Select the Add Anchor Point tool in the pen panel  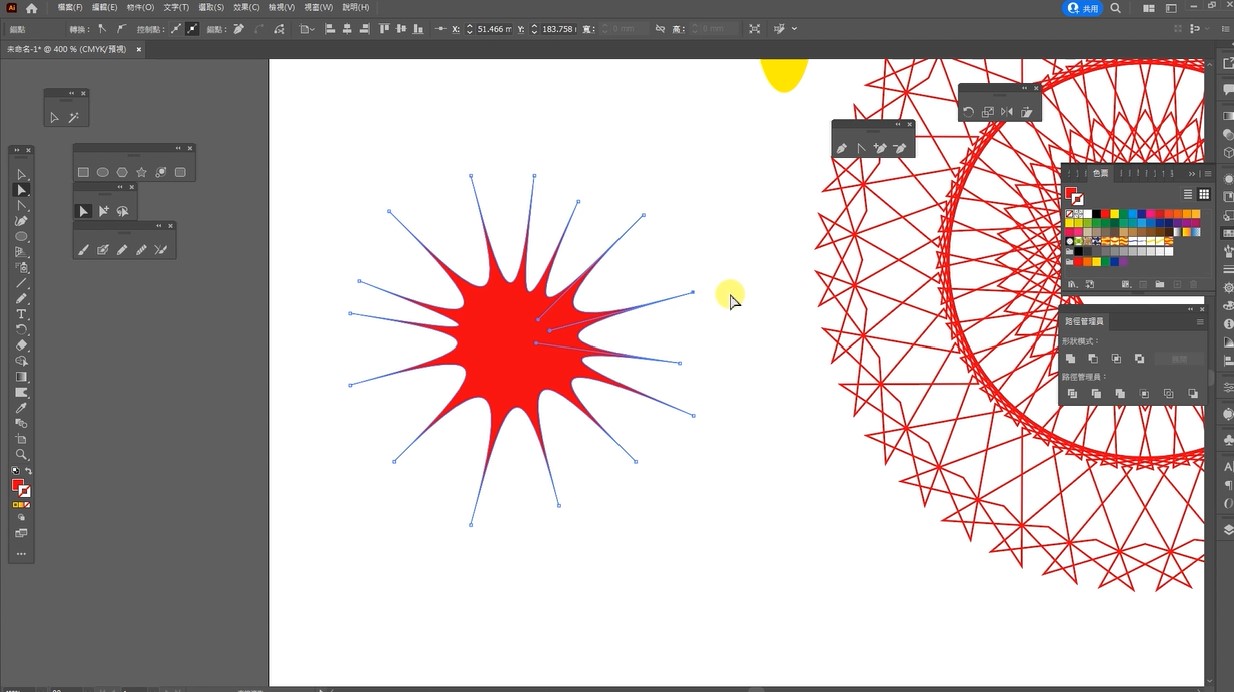(x=880, y=148)
